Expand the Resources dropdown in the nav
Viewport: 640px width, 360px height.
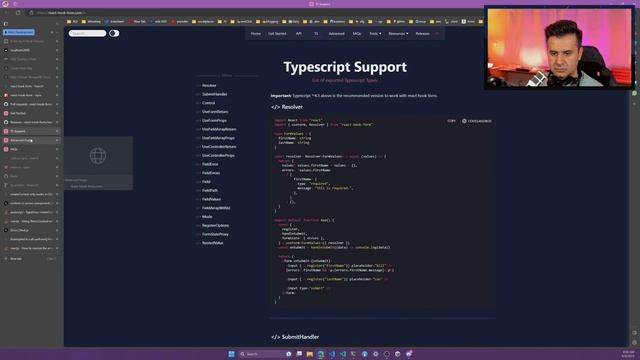(398, 33)
